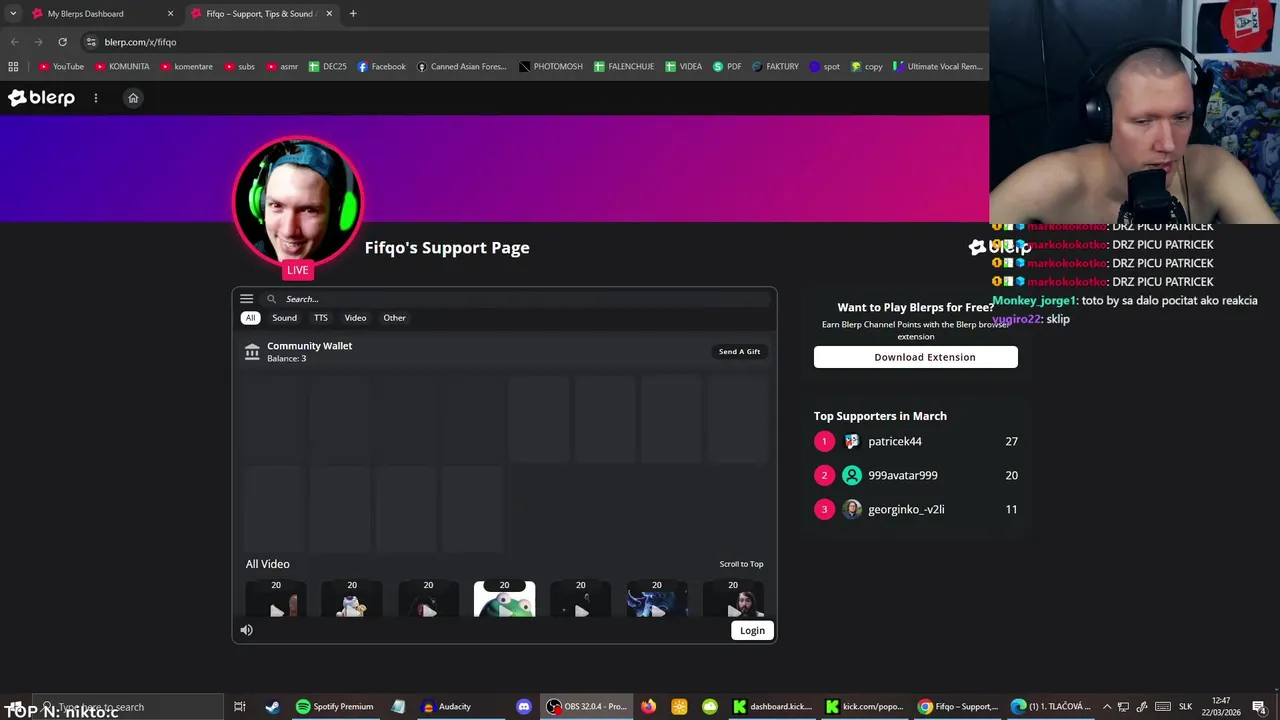Click the Blerp logo in header
The image size is (1280, 720).
pos(41,98)
